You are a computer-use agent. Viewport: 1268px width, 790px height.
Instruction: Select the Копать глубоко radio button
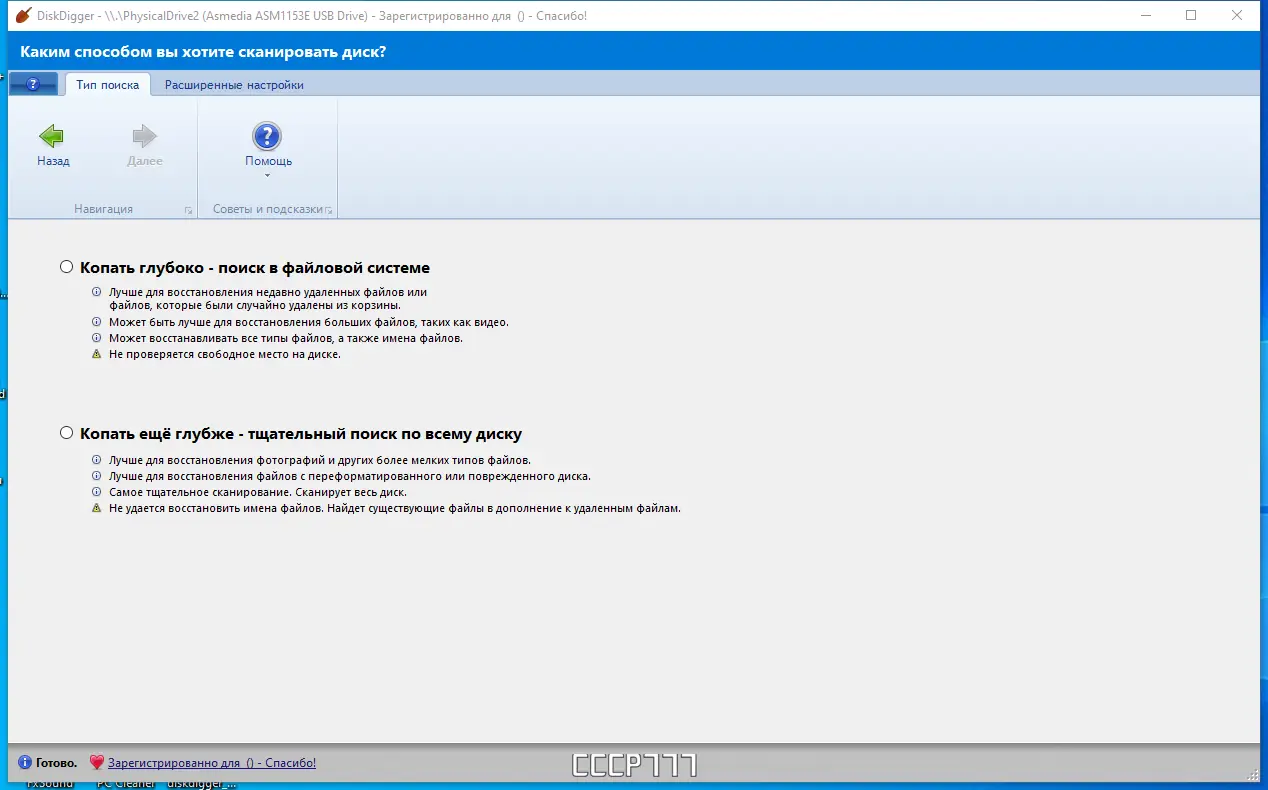coord(67,267)
